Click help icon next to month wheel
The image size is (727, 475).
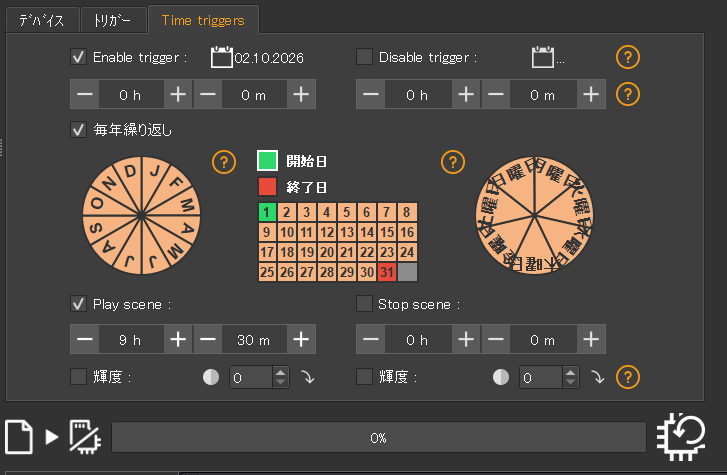(x=225, y=161)
